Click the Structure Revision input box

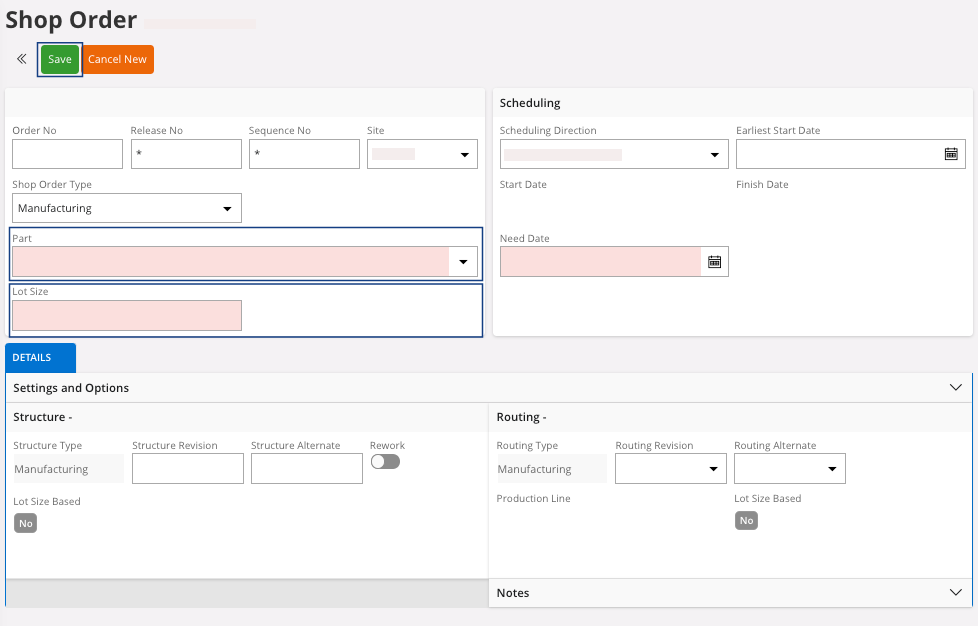pyautogui.click(x=188, y=469)
